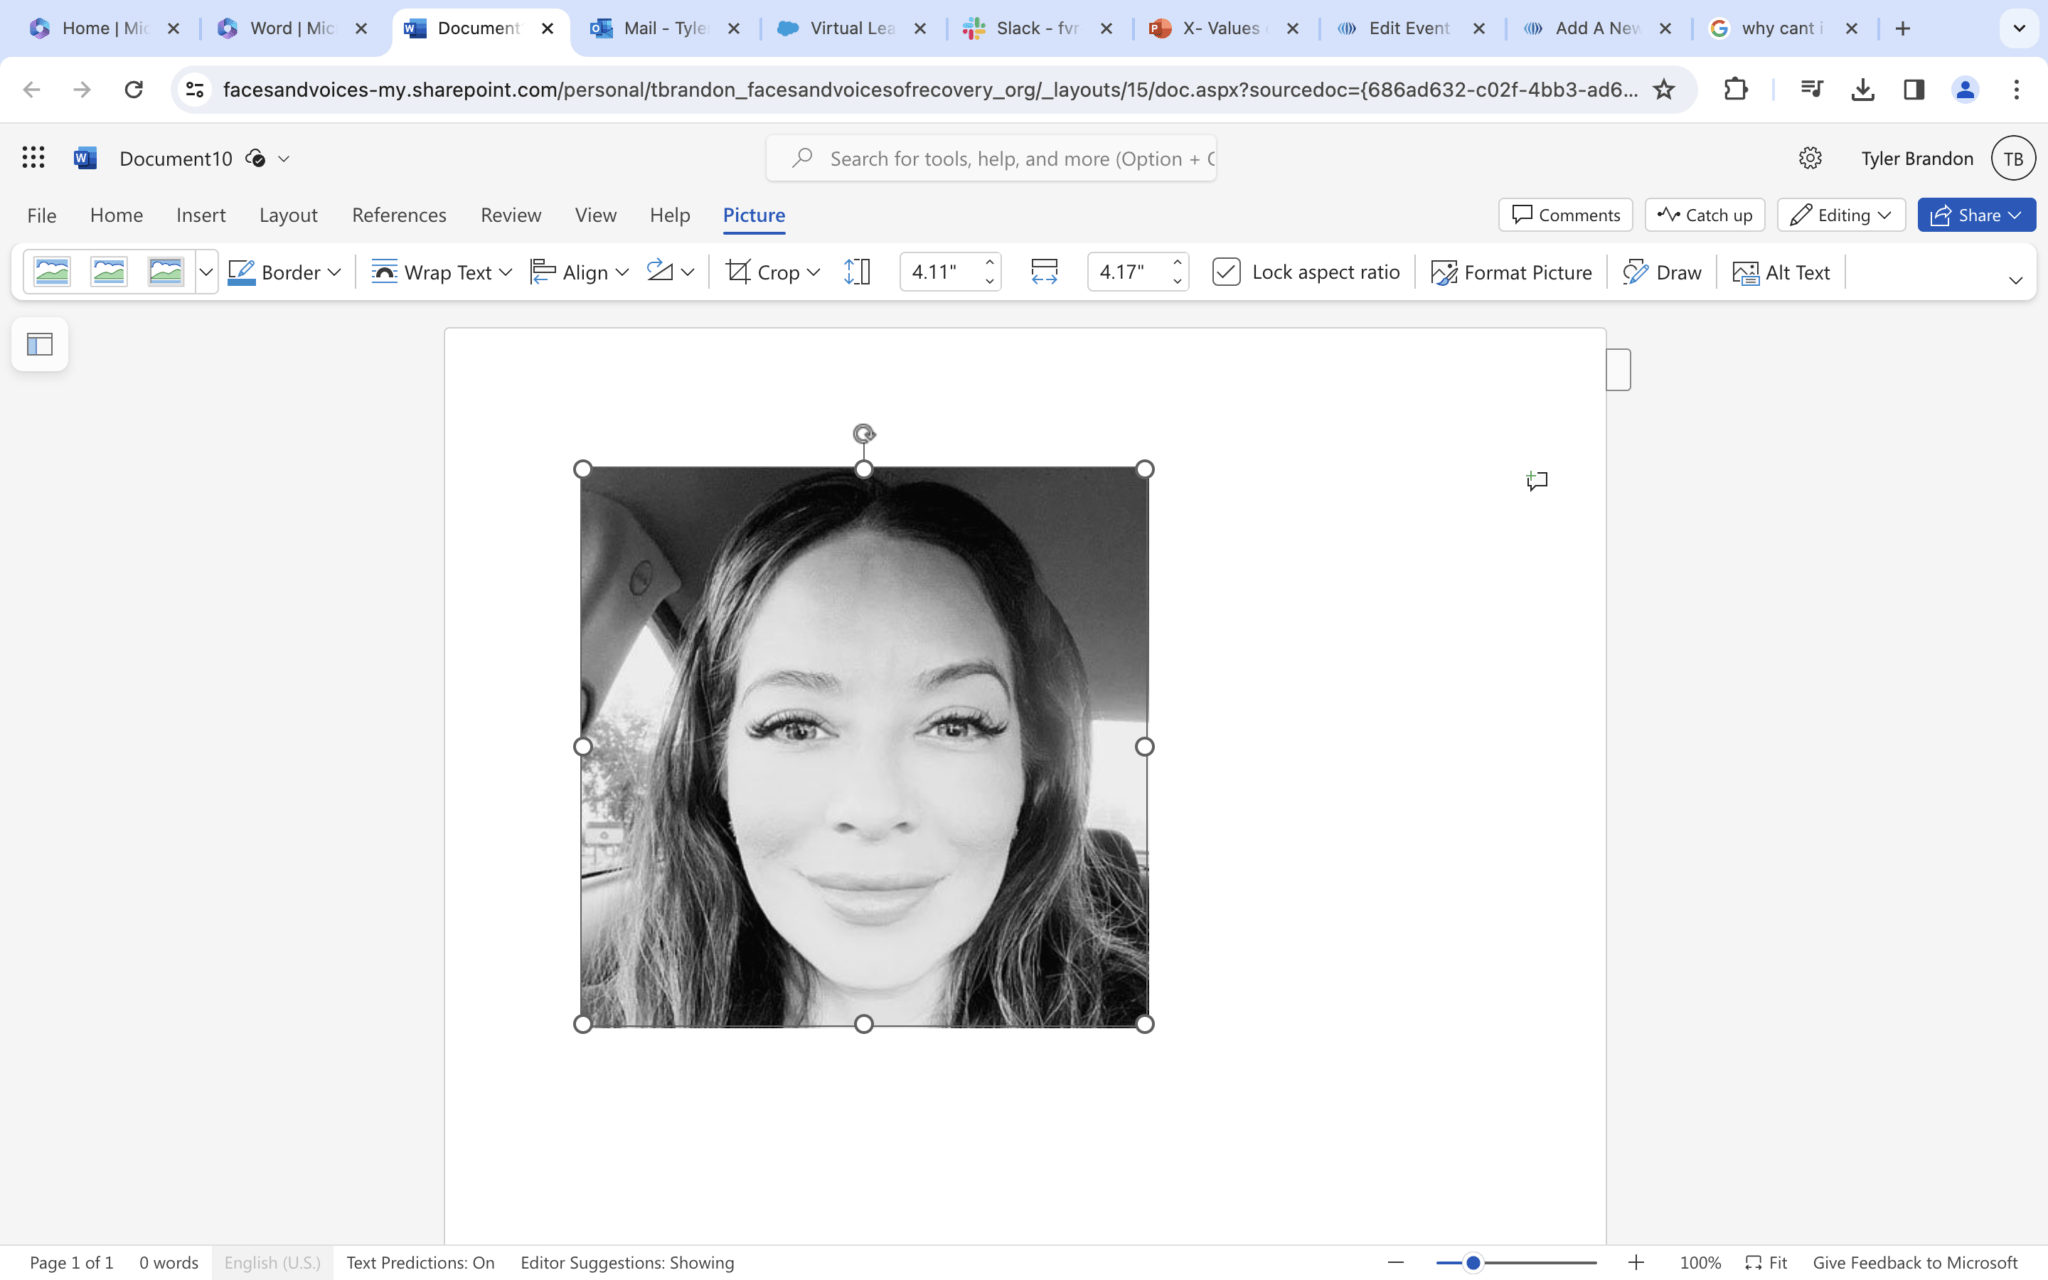Image resolution: width=2048 pixels, height=1280 pixels.
Task: Switch to the Insert tab
Action: [x=200, y=215]
